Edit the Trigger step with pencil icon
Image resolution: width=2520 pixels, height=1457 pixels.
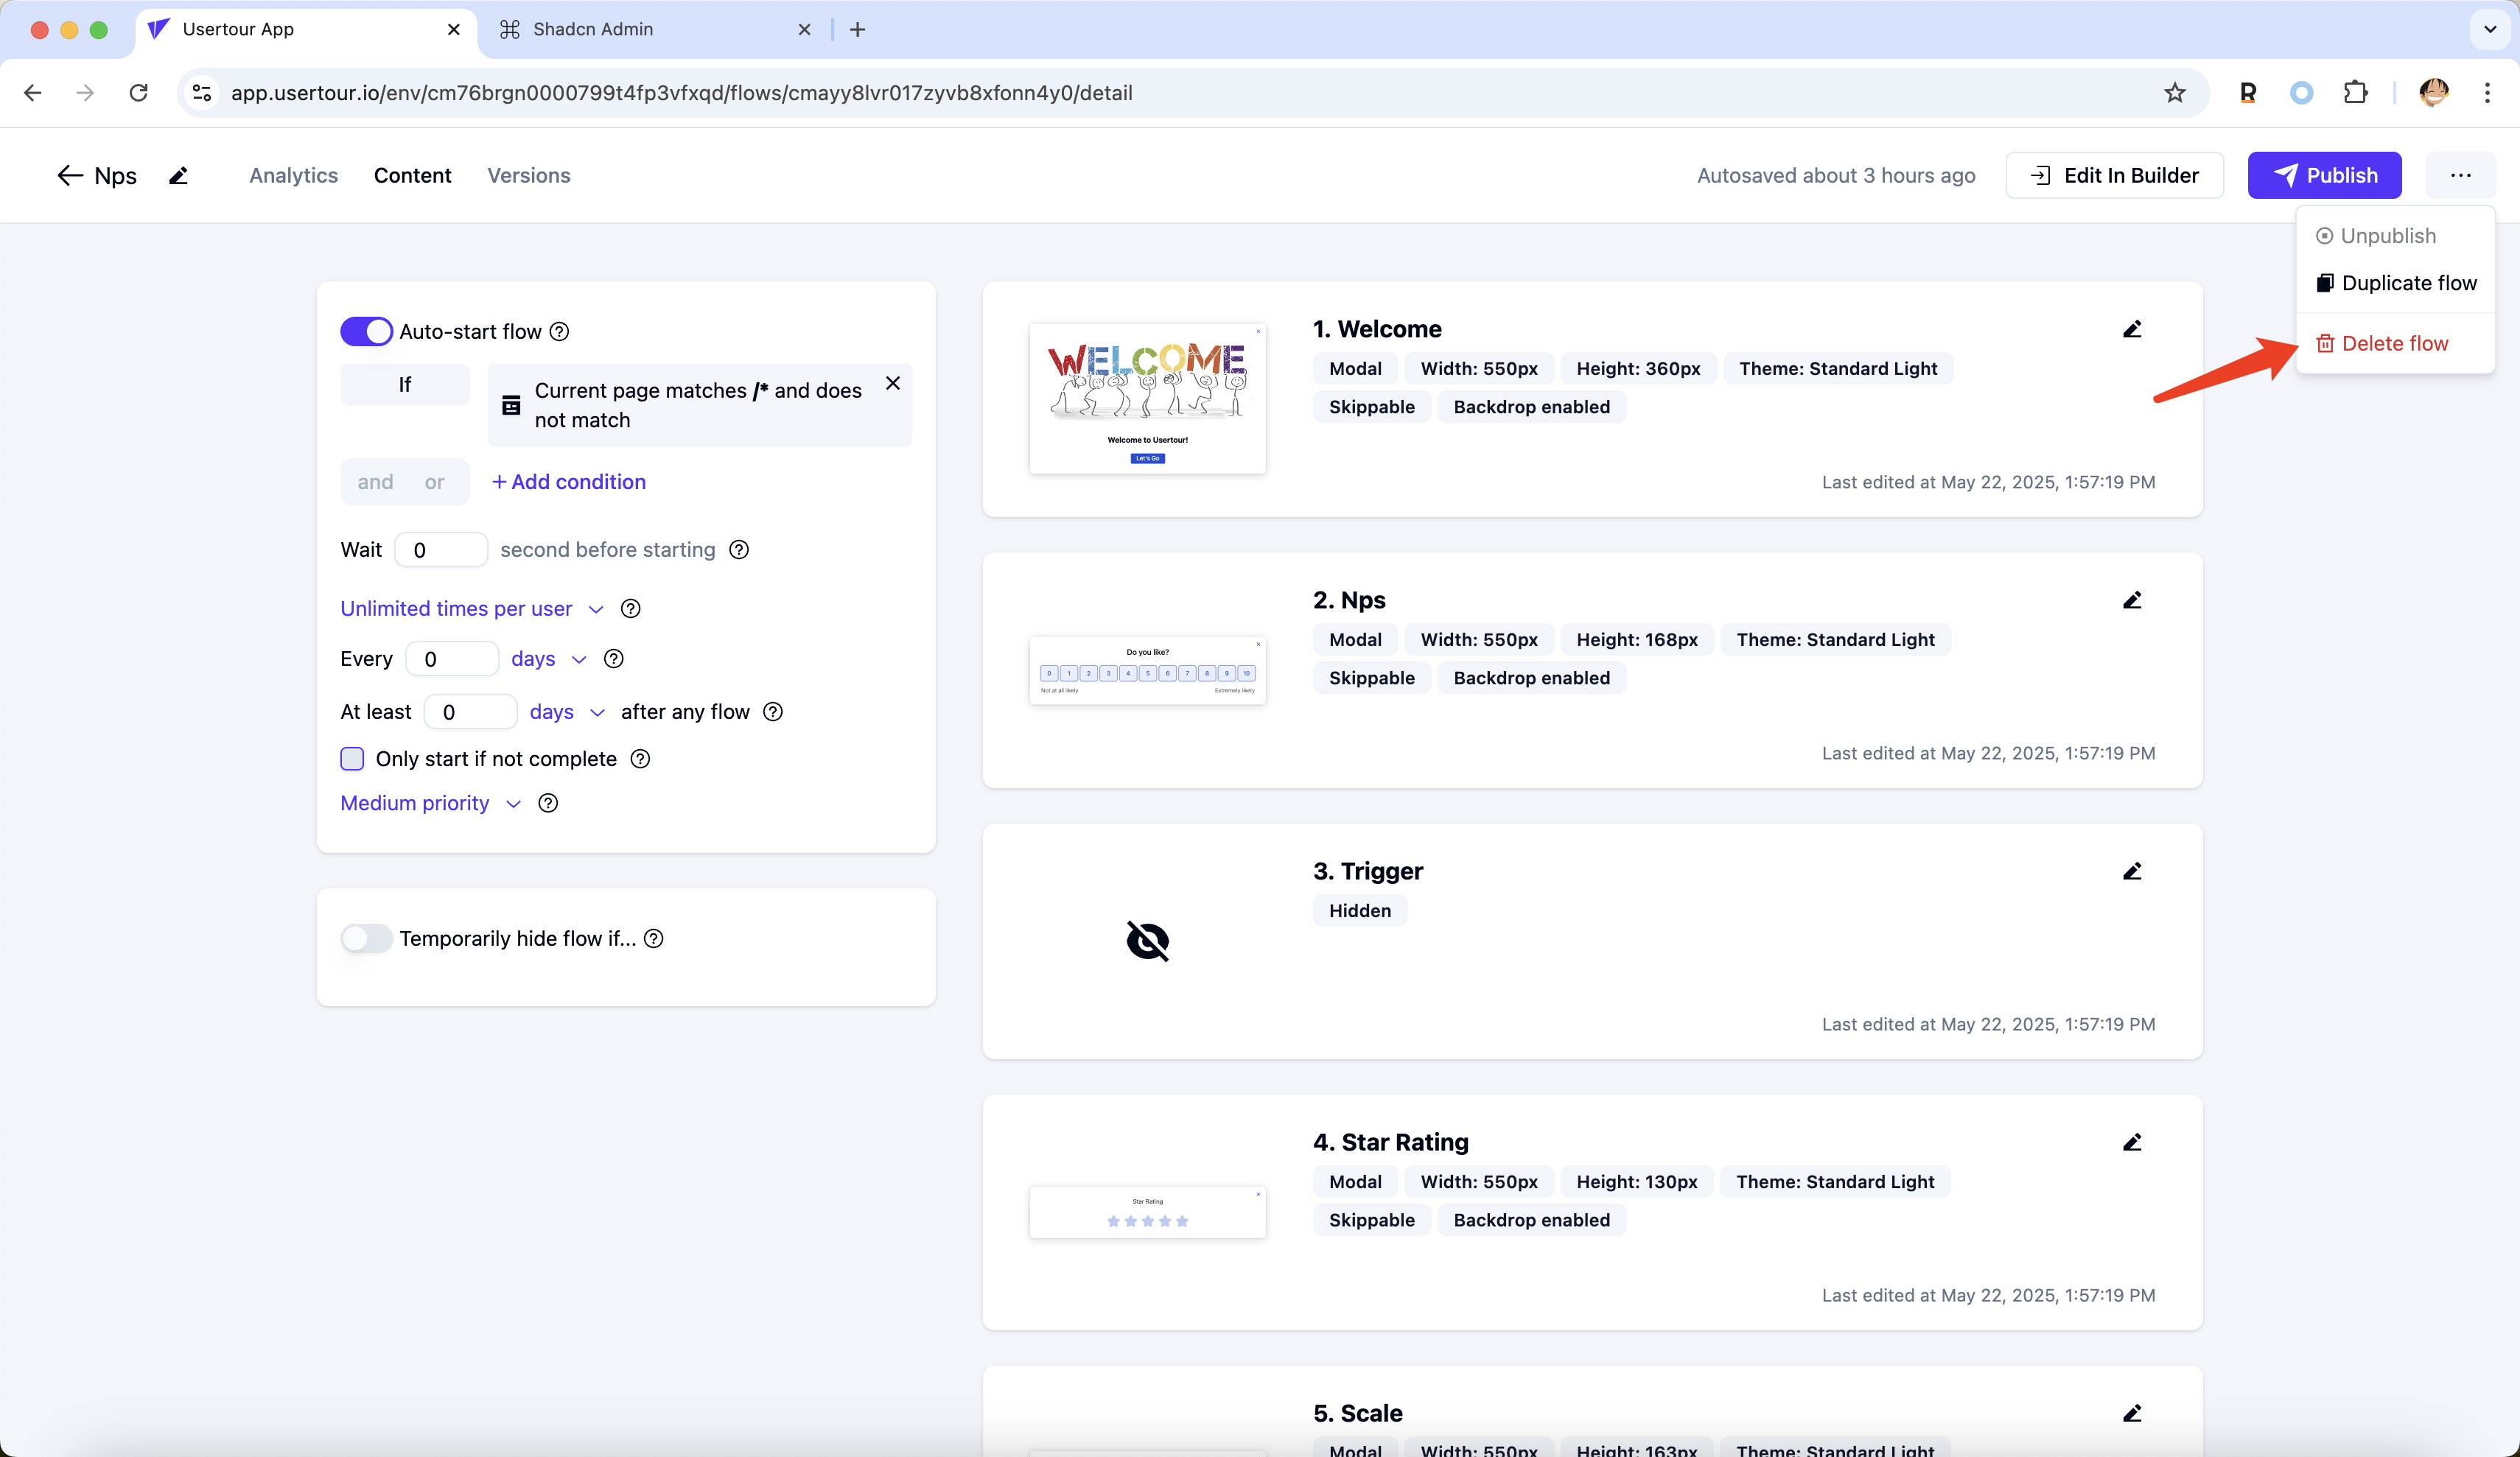(x=2132, y=871)
